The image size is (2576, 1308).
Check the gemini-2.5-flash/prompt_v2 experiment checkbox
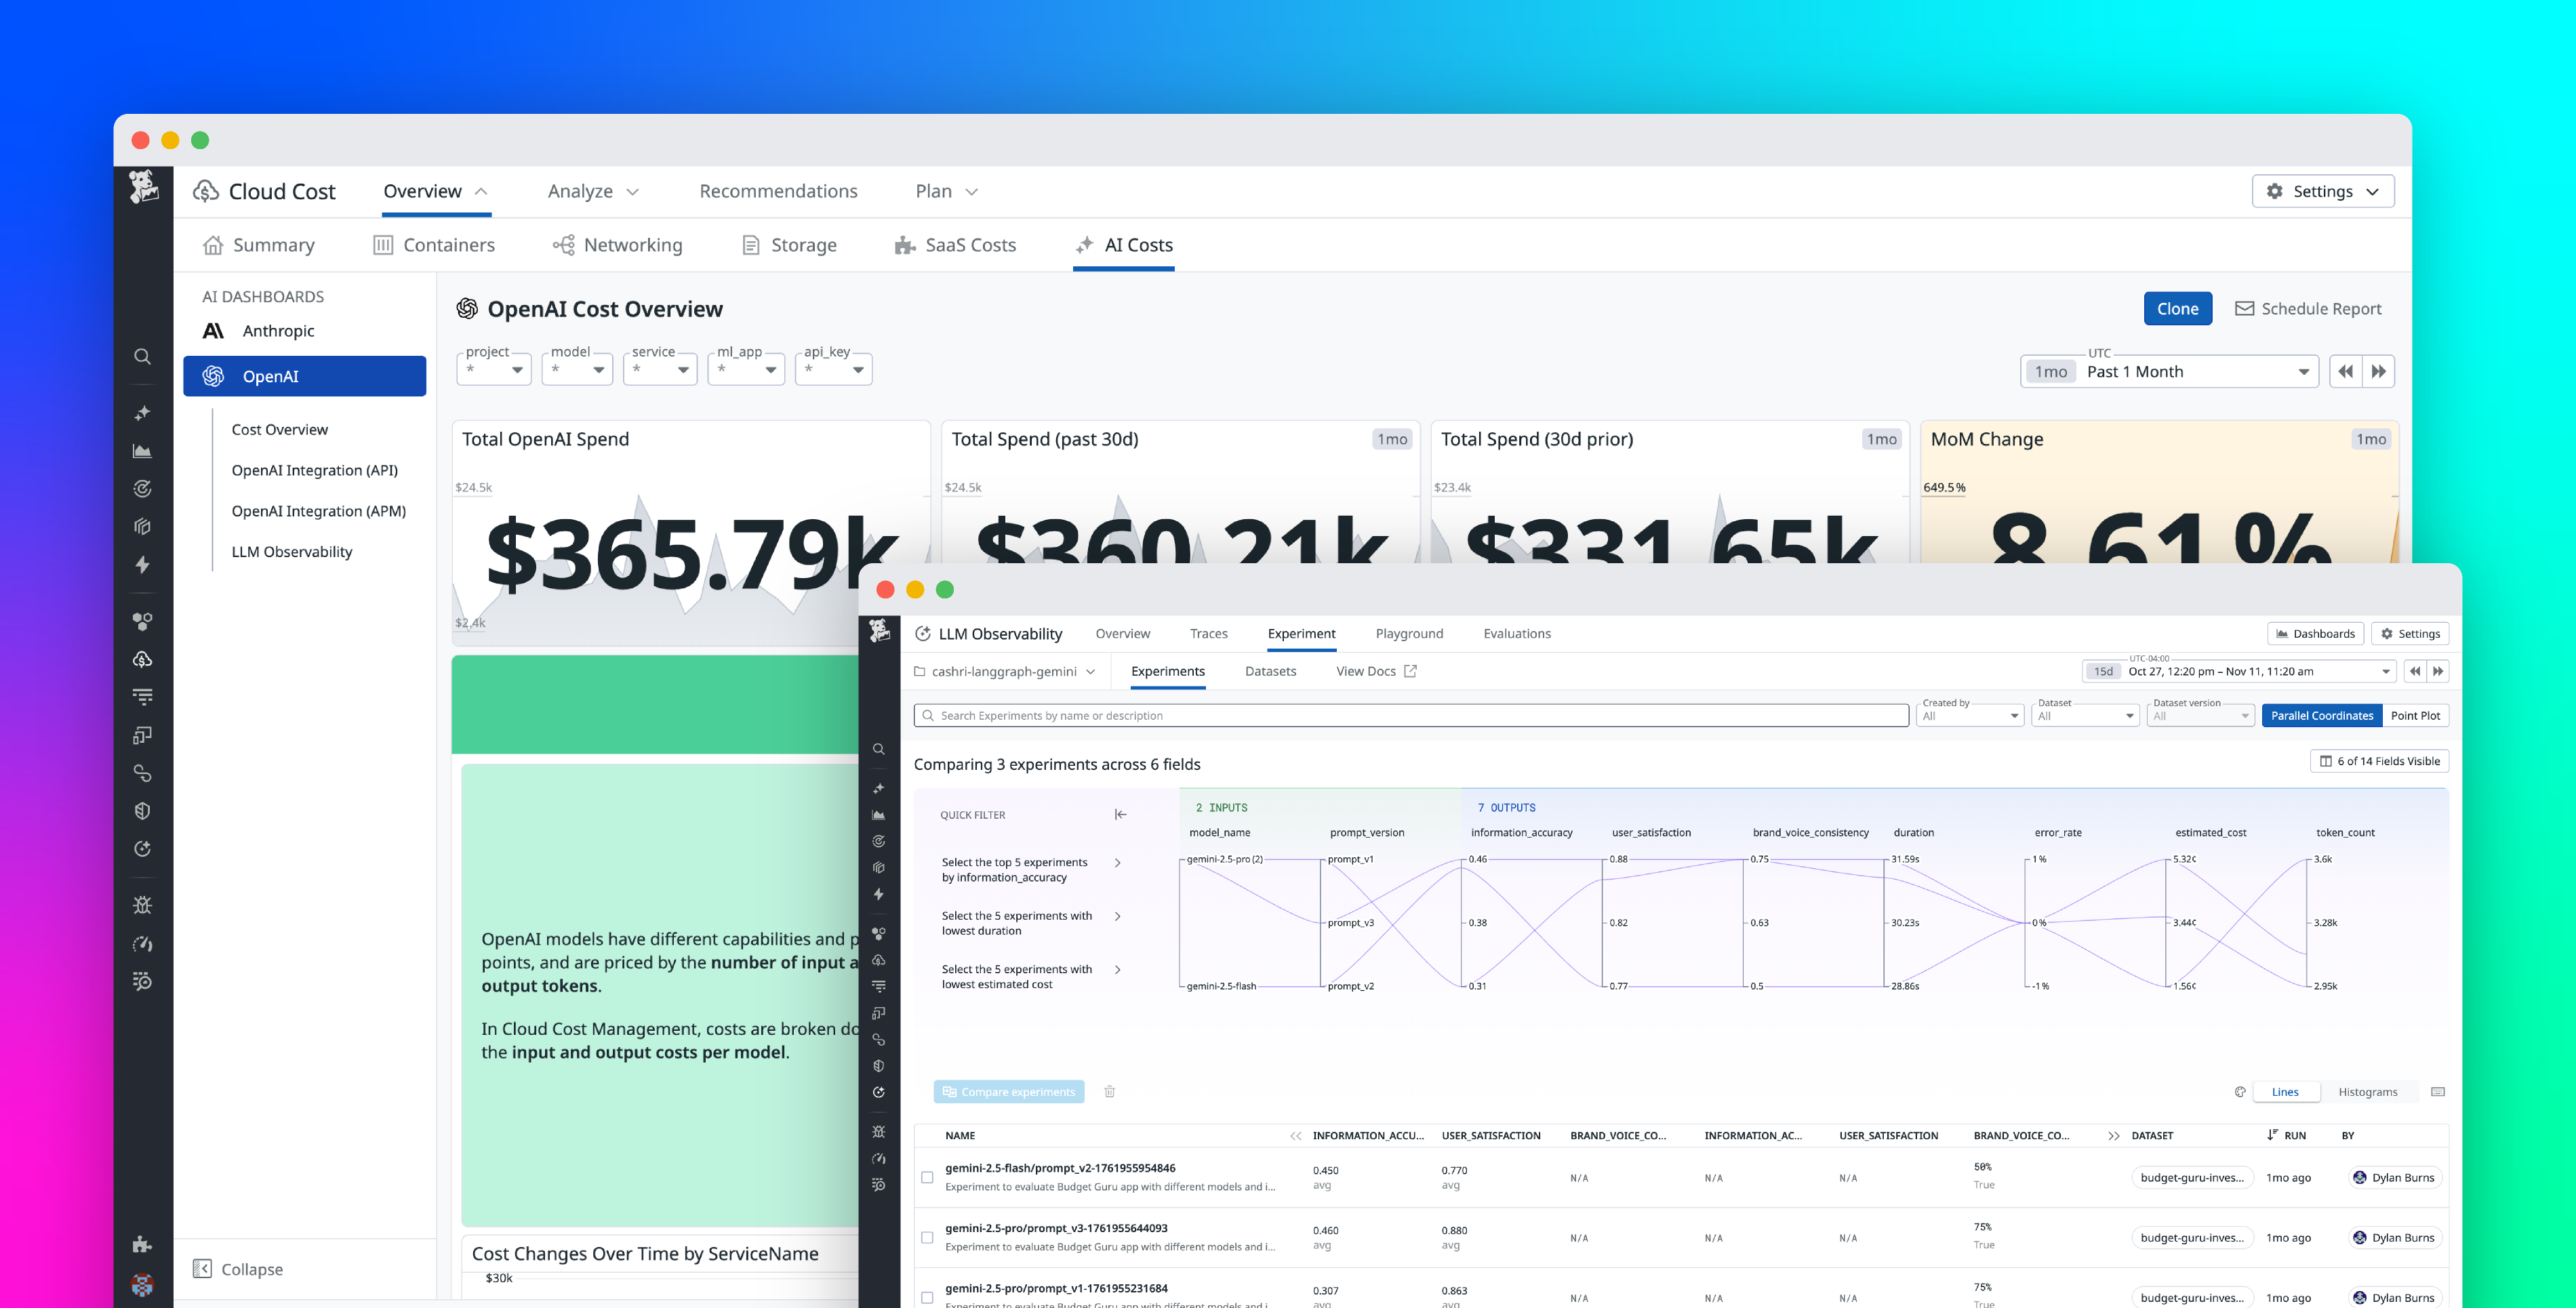pyautogui.click(x=928, y=1177)
